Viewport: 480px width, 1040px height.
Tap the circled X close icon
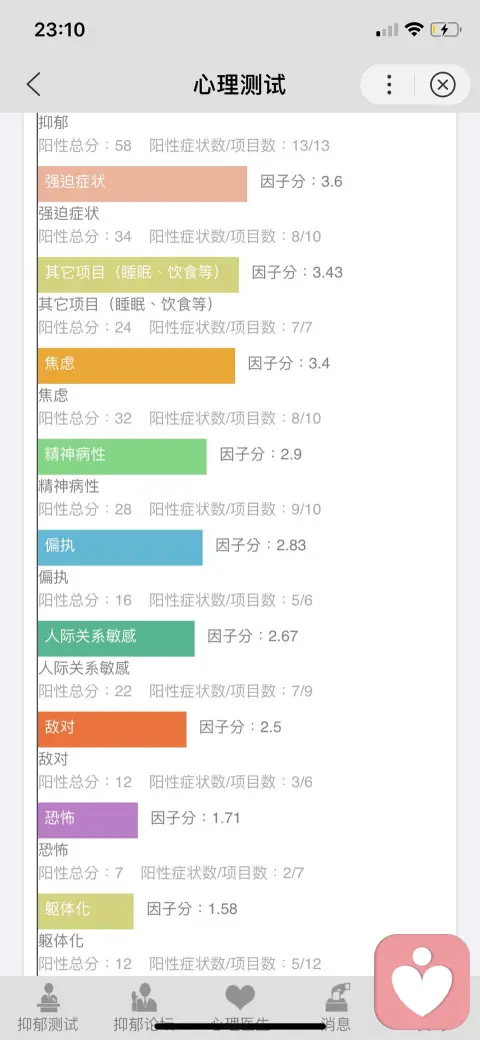tap(442, 85)
